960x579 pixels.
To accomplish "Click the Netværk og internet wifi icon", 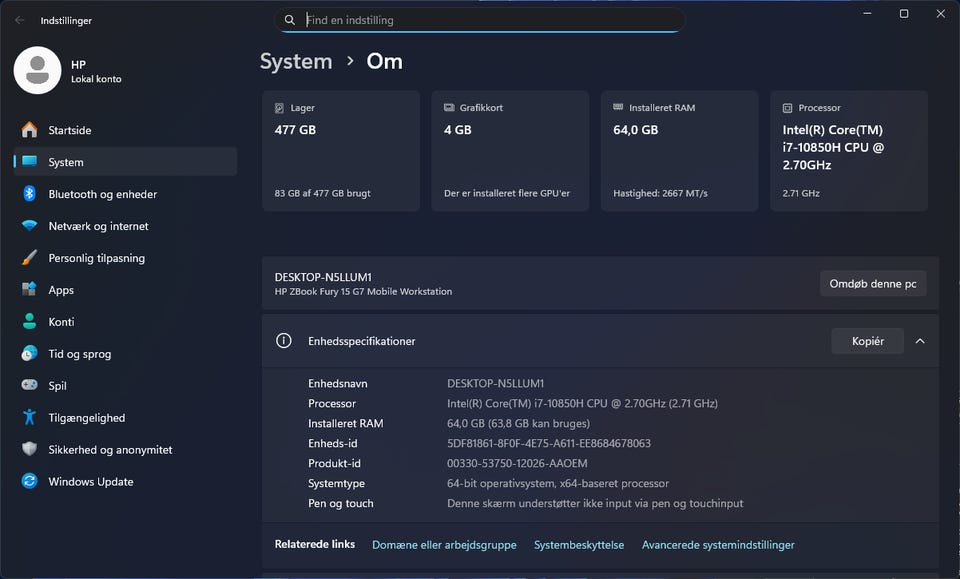I will tap(29, 225).
